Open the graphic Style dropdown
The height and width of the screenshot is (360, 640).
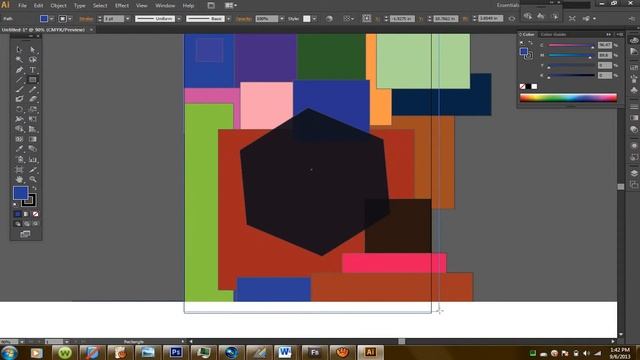[314, 19]
